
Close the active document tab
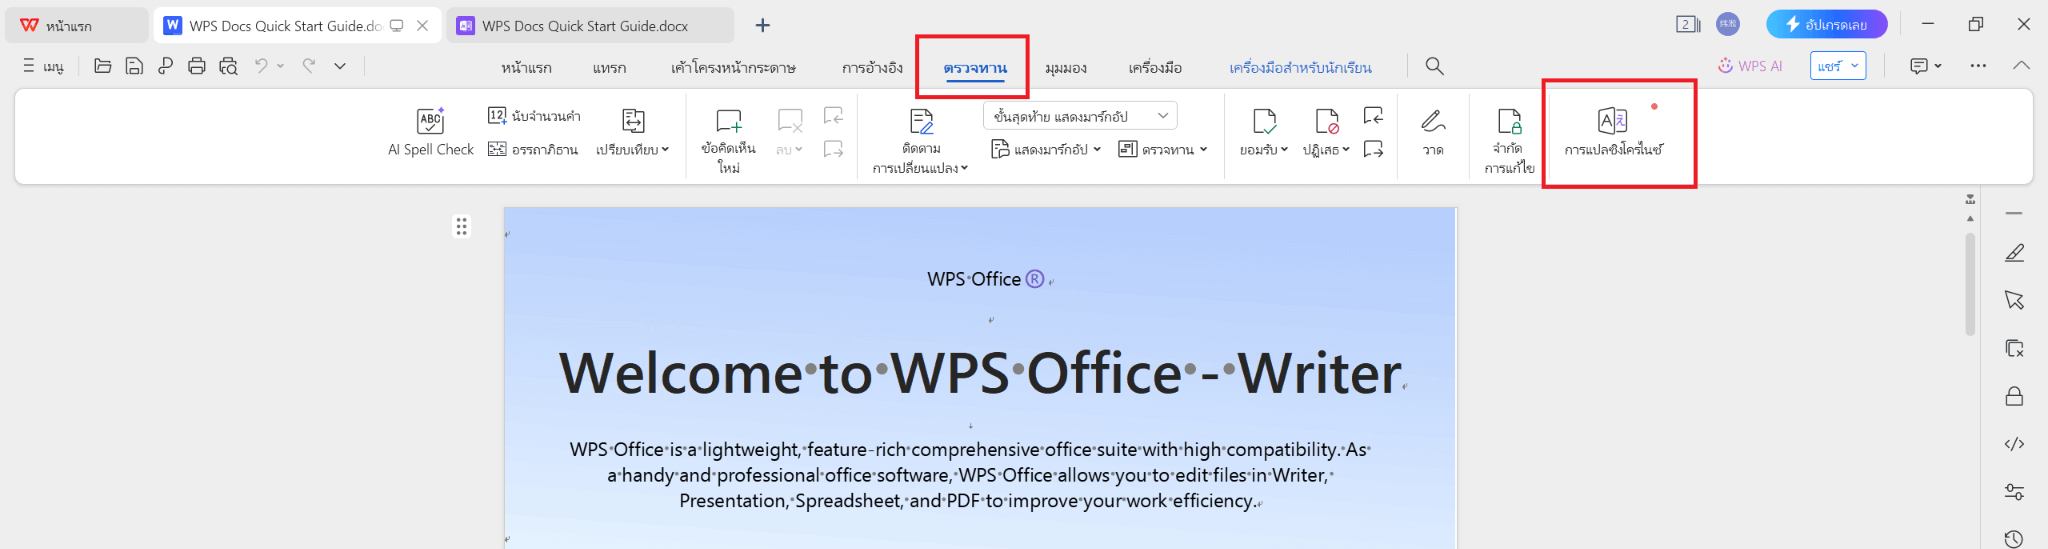click(423, 25)
